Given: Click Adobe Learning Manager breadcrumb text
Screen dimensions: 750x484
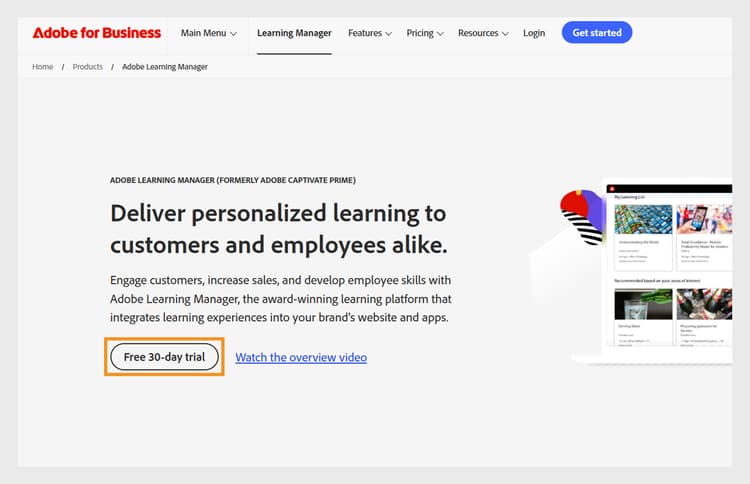Looking at the screenshot, I should tap(165, 67).
